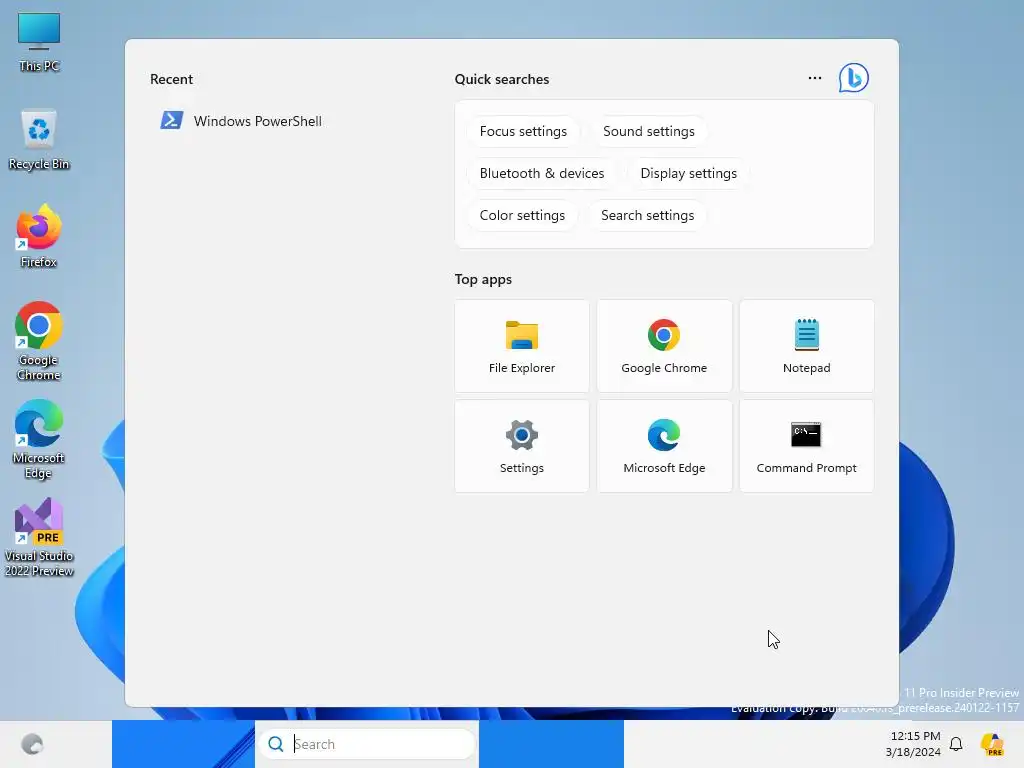Open Bing Chat icon in search panel

click(854, 78)
